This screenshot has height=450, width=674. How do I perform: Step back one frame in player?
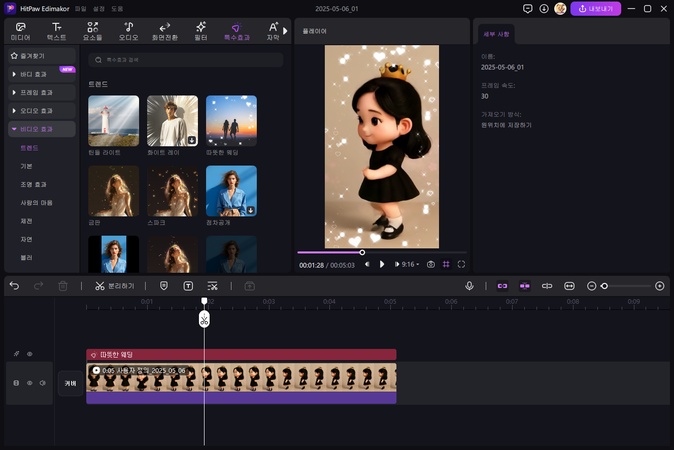point(367,264)
